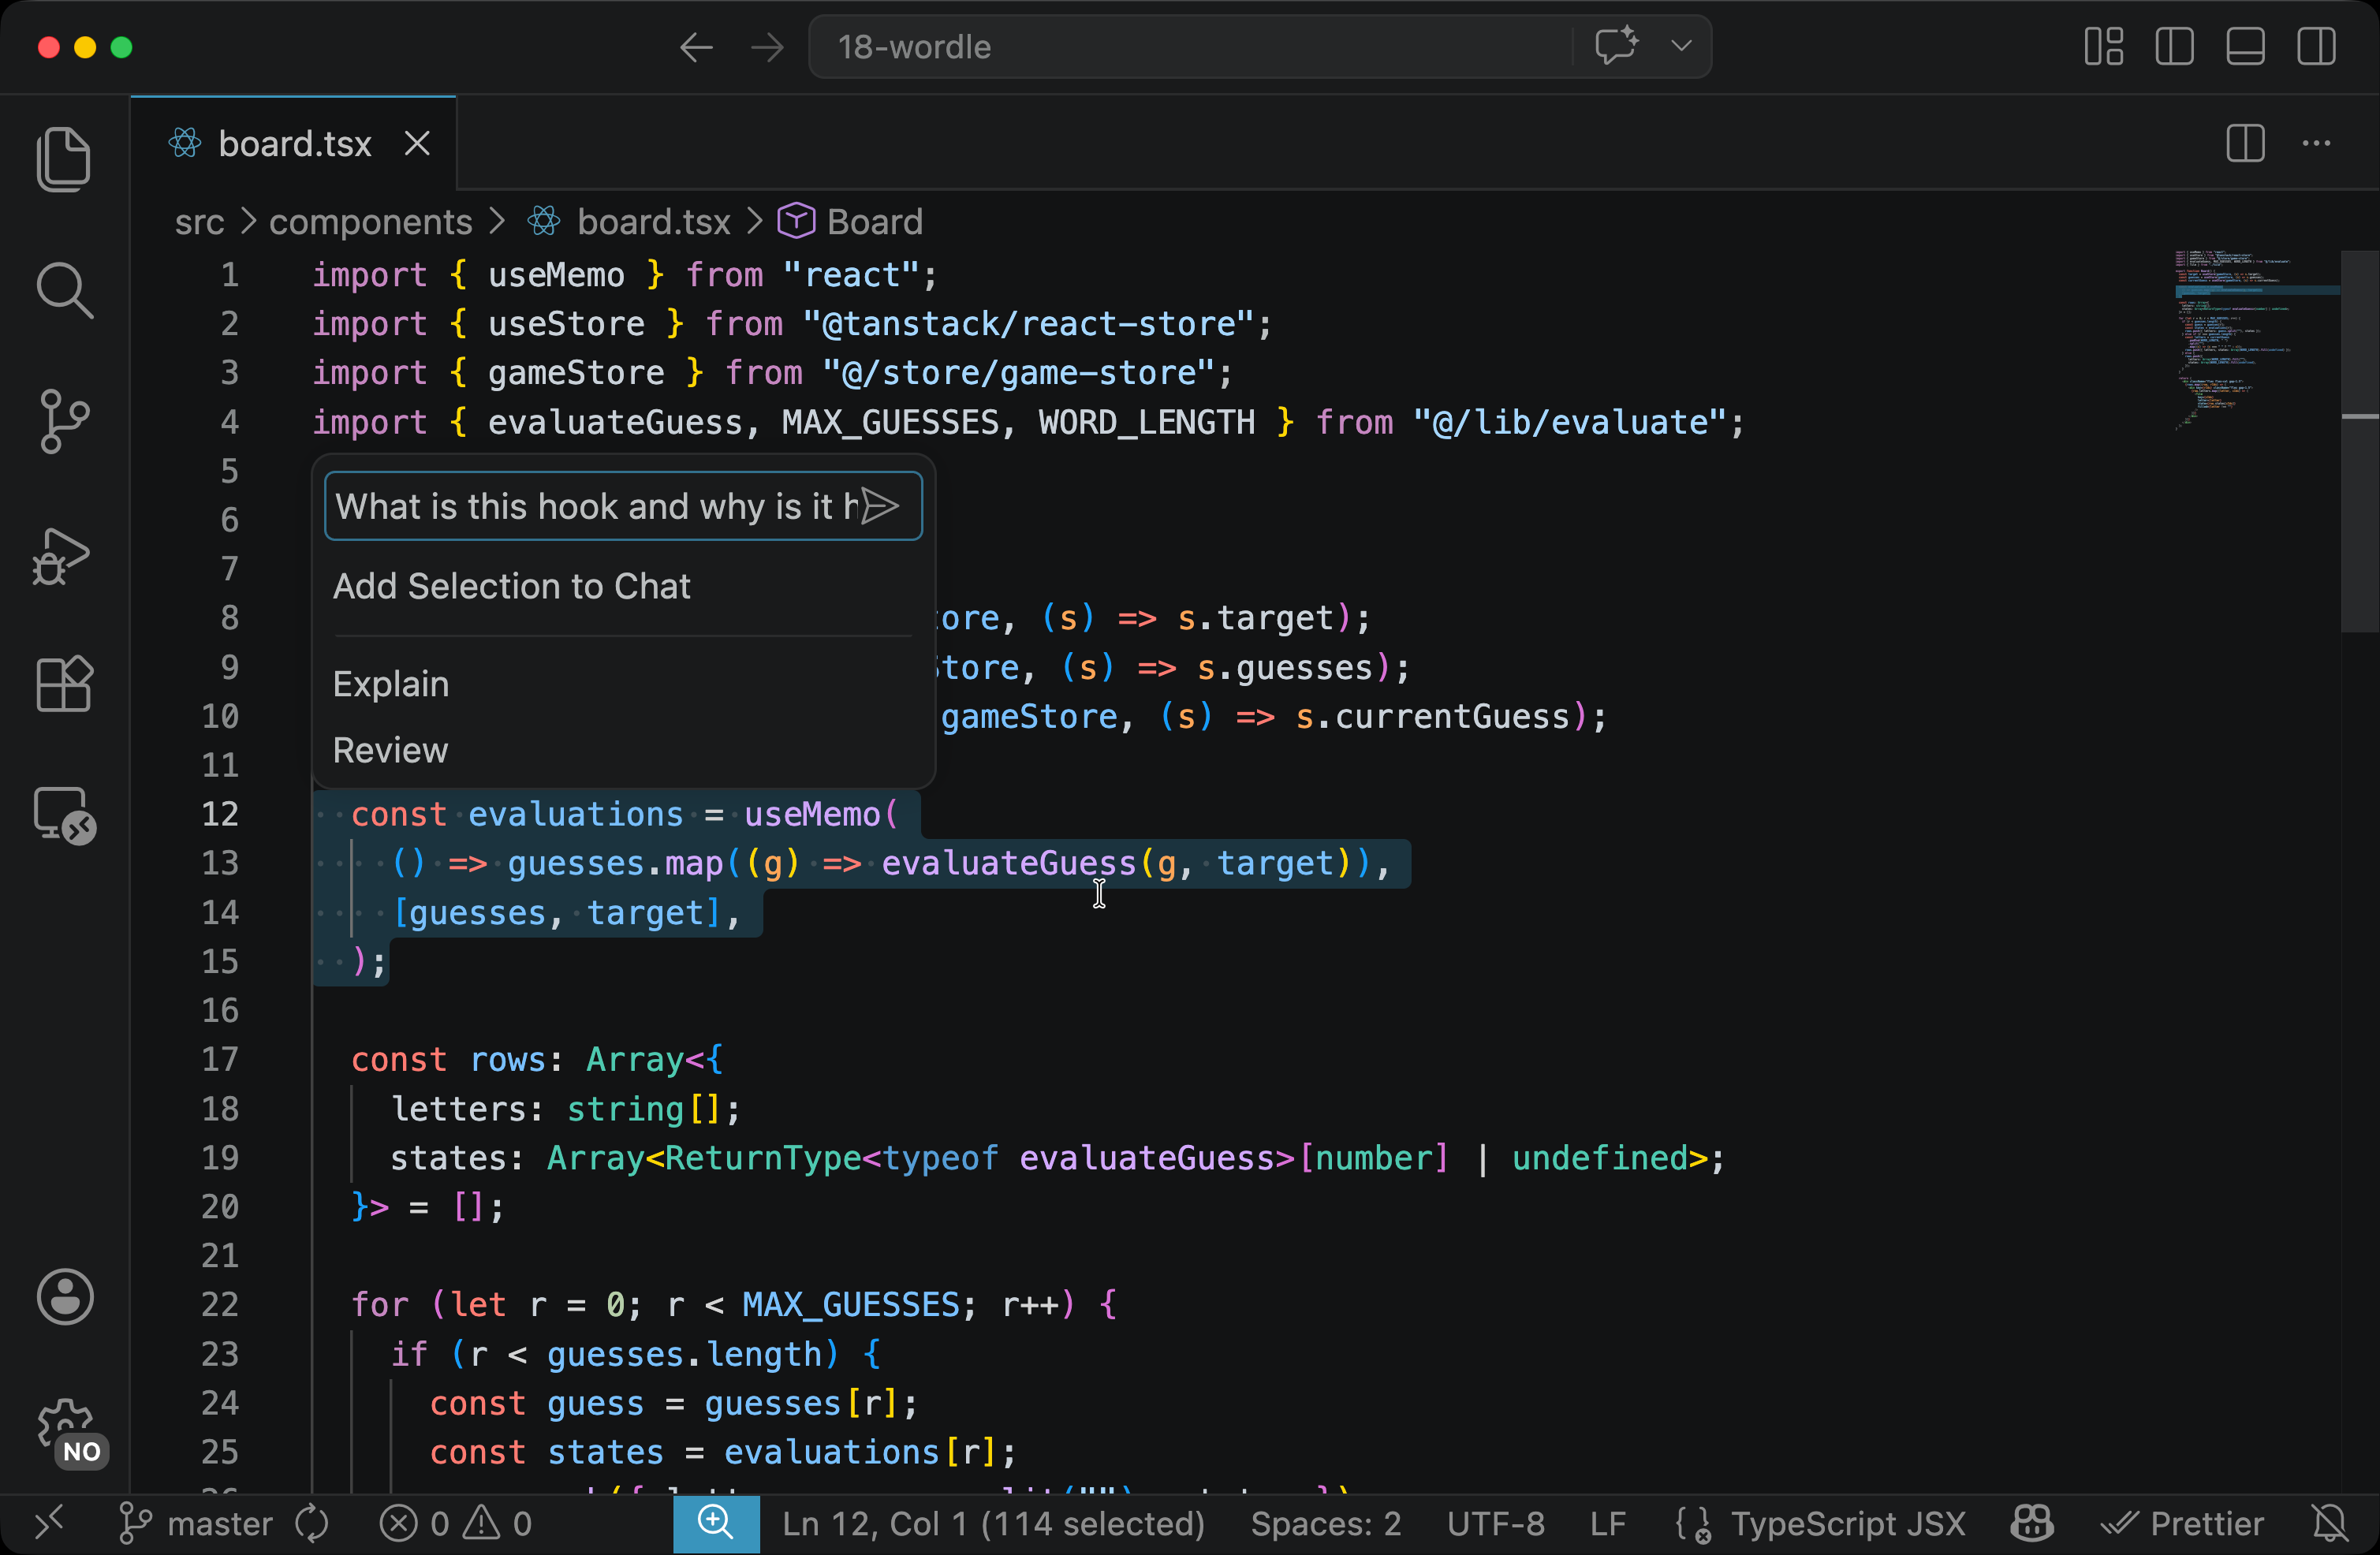Open the 18-wordle command center search

tap(1190, 47)
